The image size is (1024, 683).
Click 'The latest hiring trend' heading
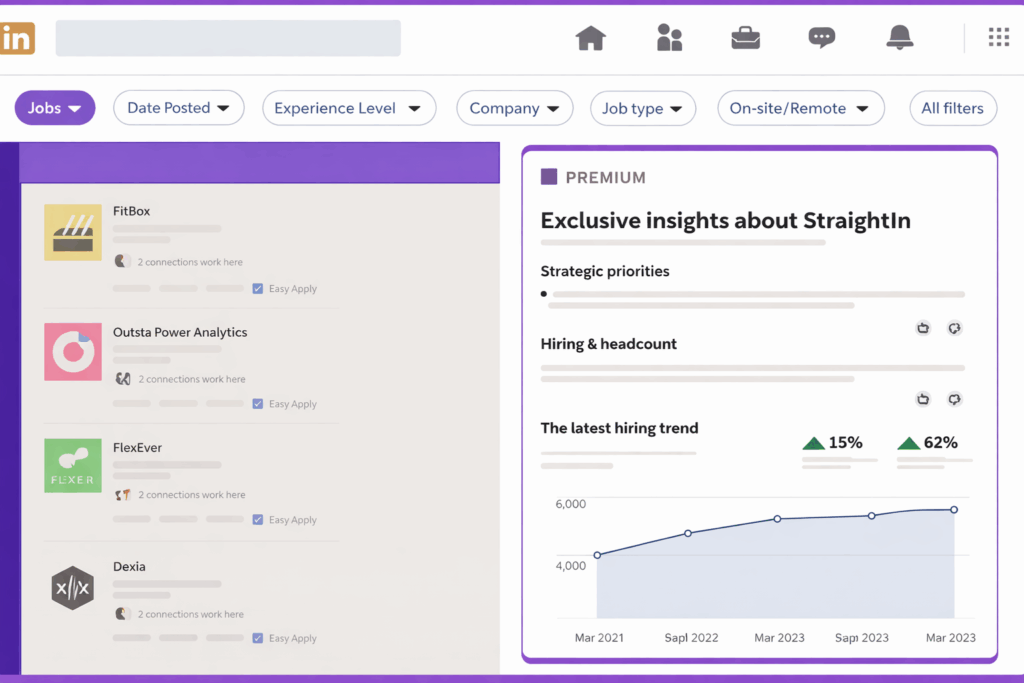coord(619,428)
